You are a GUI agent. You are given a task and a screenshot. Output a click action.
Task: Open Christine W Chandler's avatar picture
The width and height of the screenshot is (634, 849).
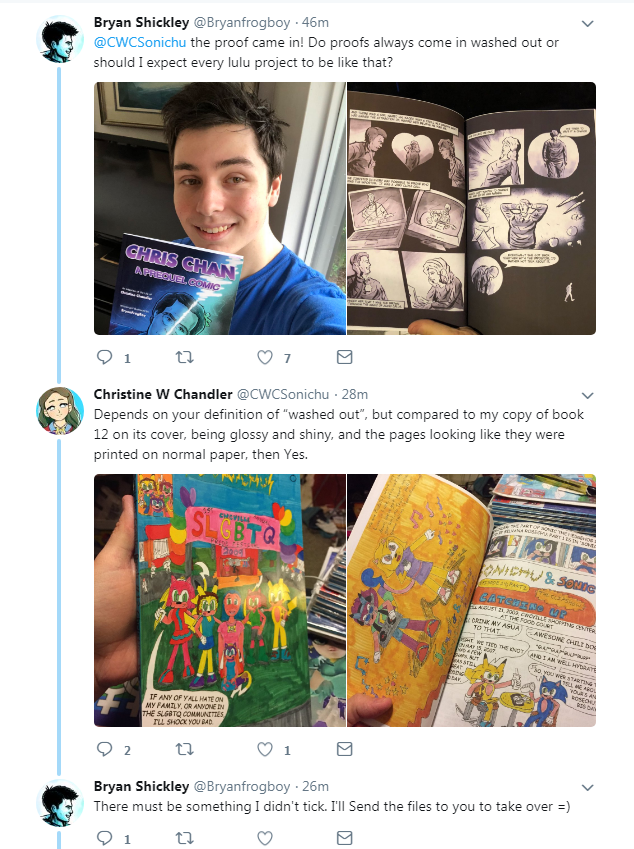60,410
